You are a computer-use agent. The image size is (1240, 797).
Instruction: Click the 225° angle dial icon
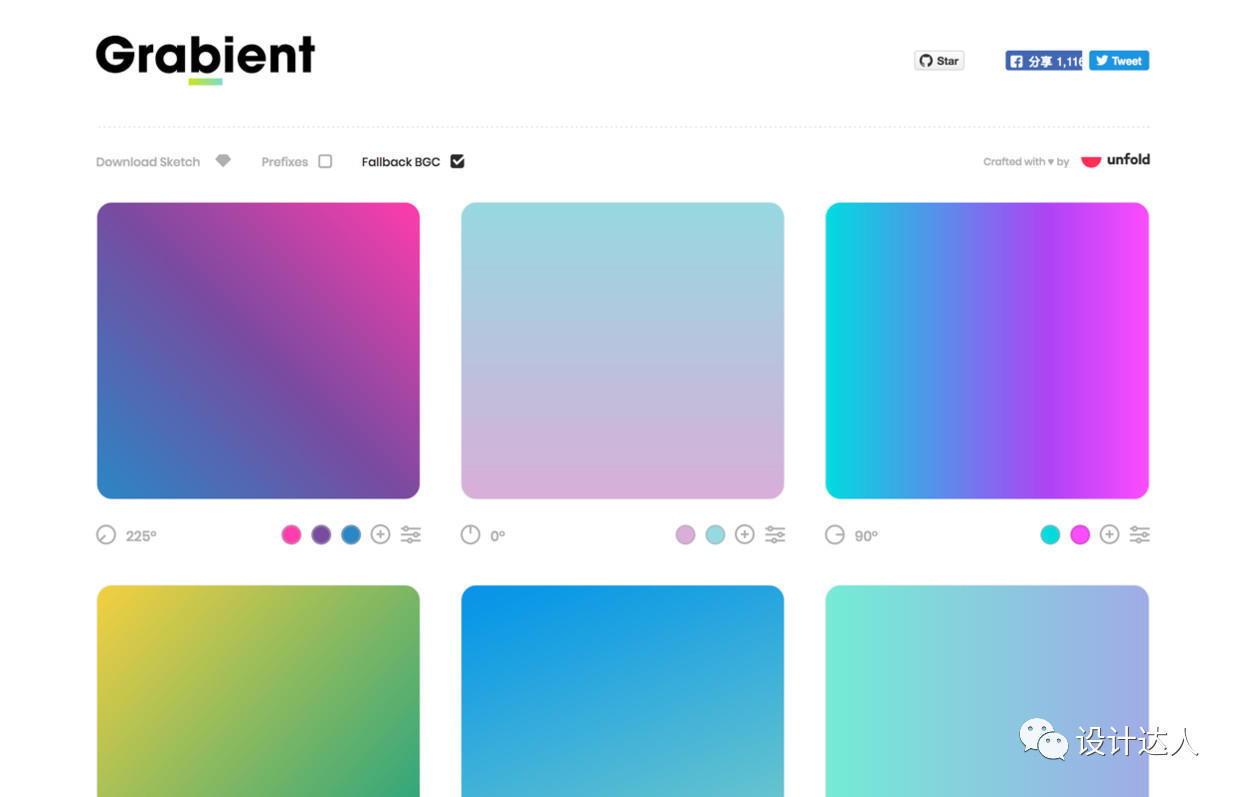(x=106, y=535)
